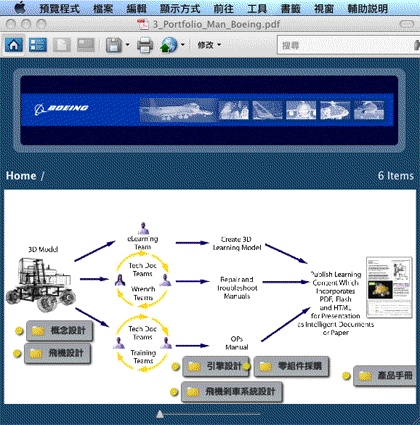This screenshot has width=420, height=425.
Task: Open the 預覽程式 menu
Action: coord(60,8)
